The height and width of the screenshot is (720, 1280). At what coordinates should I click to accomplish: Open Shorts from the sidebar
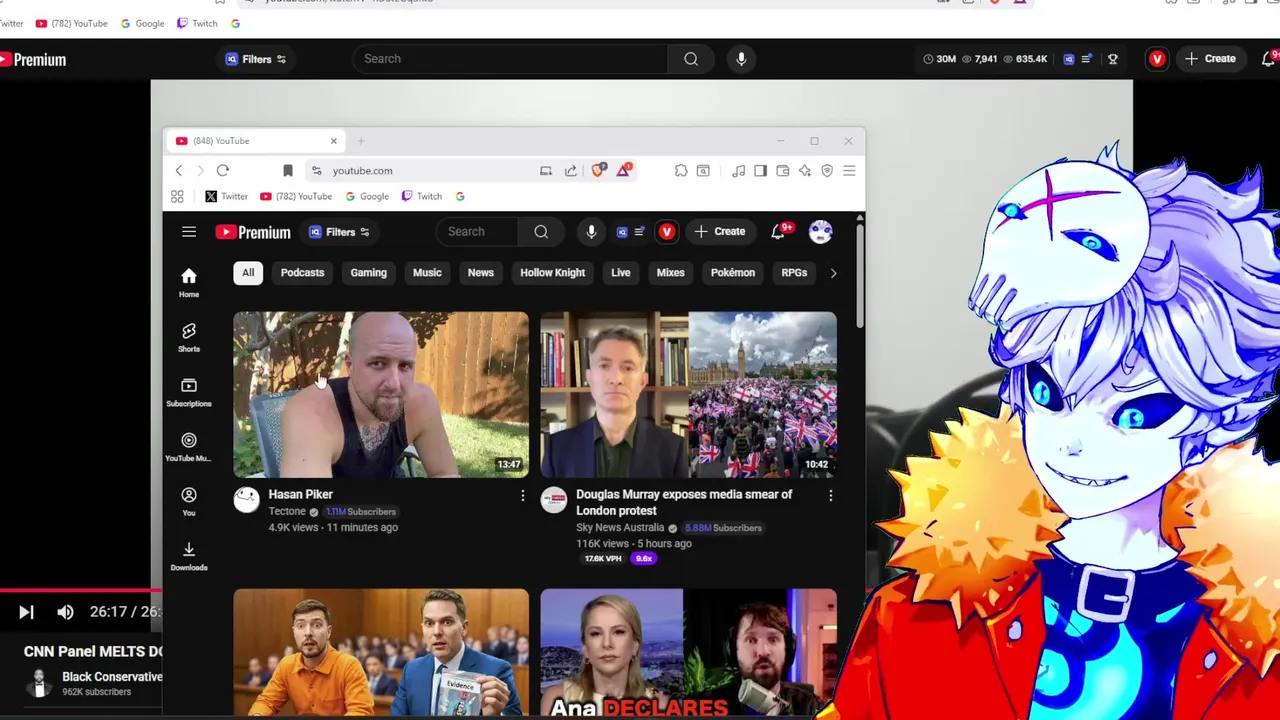(189, 338)
